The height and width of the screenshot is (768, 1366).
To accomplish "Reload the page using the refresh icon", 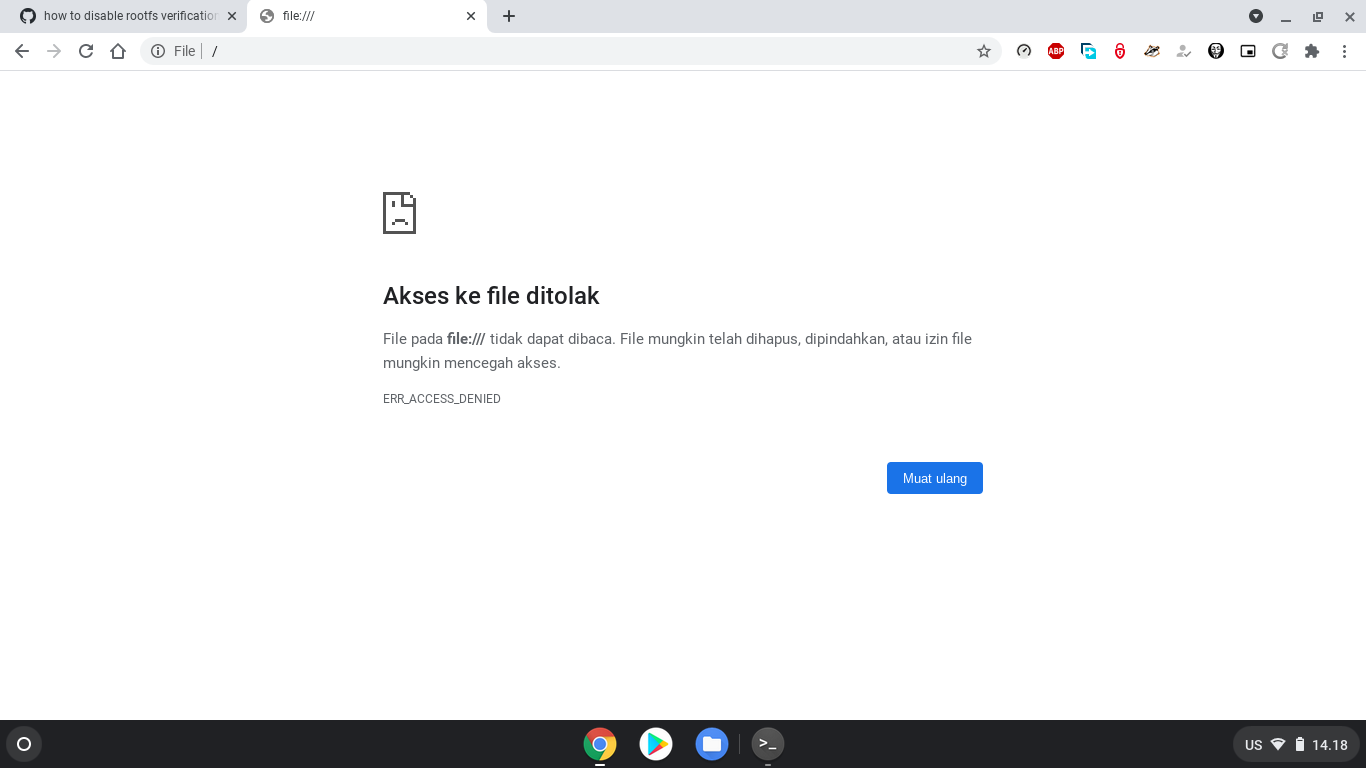I will coord(85,50).
